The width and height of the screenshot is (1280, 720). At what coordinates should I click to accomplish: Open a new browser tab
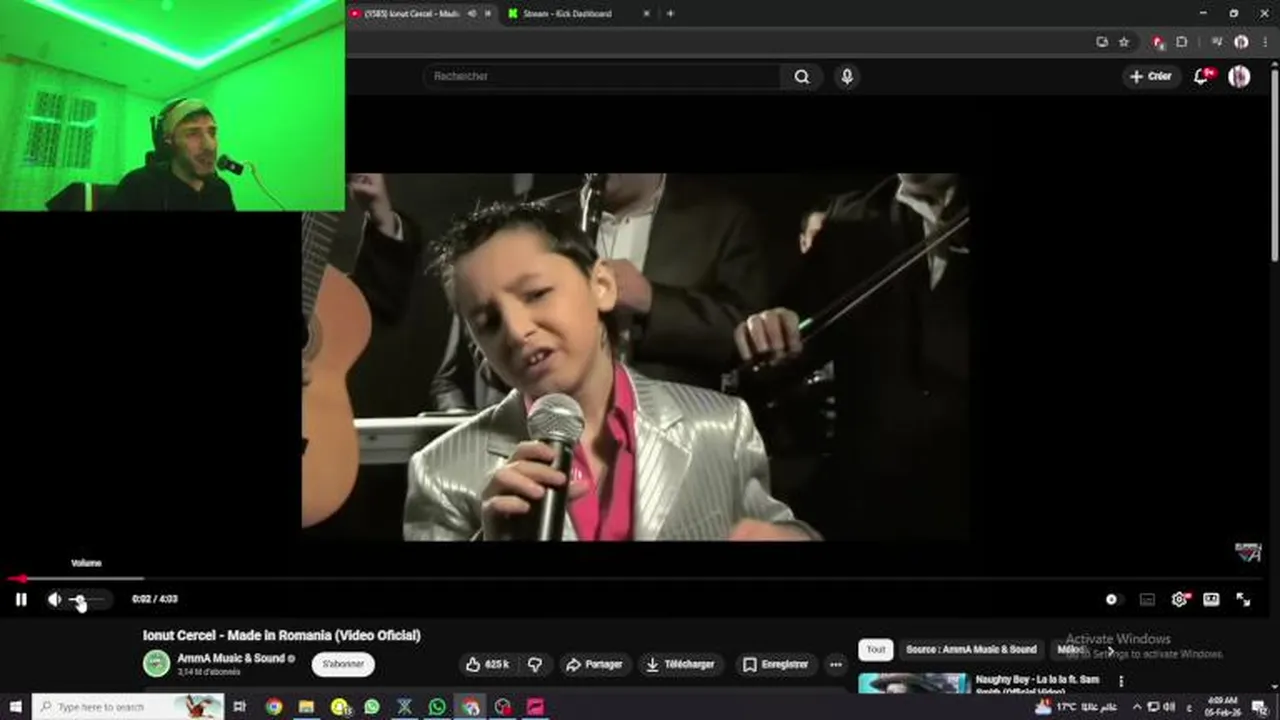coord(670,13)
